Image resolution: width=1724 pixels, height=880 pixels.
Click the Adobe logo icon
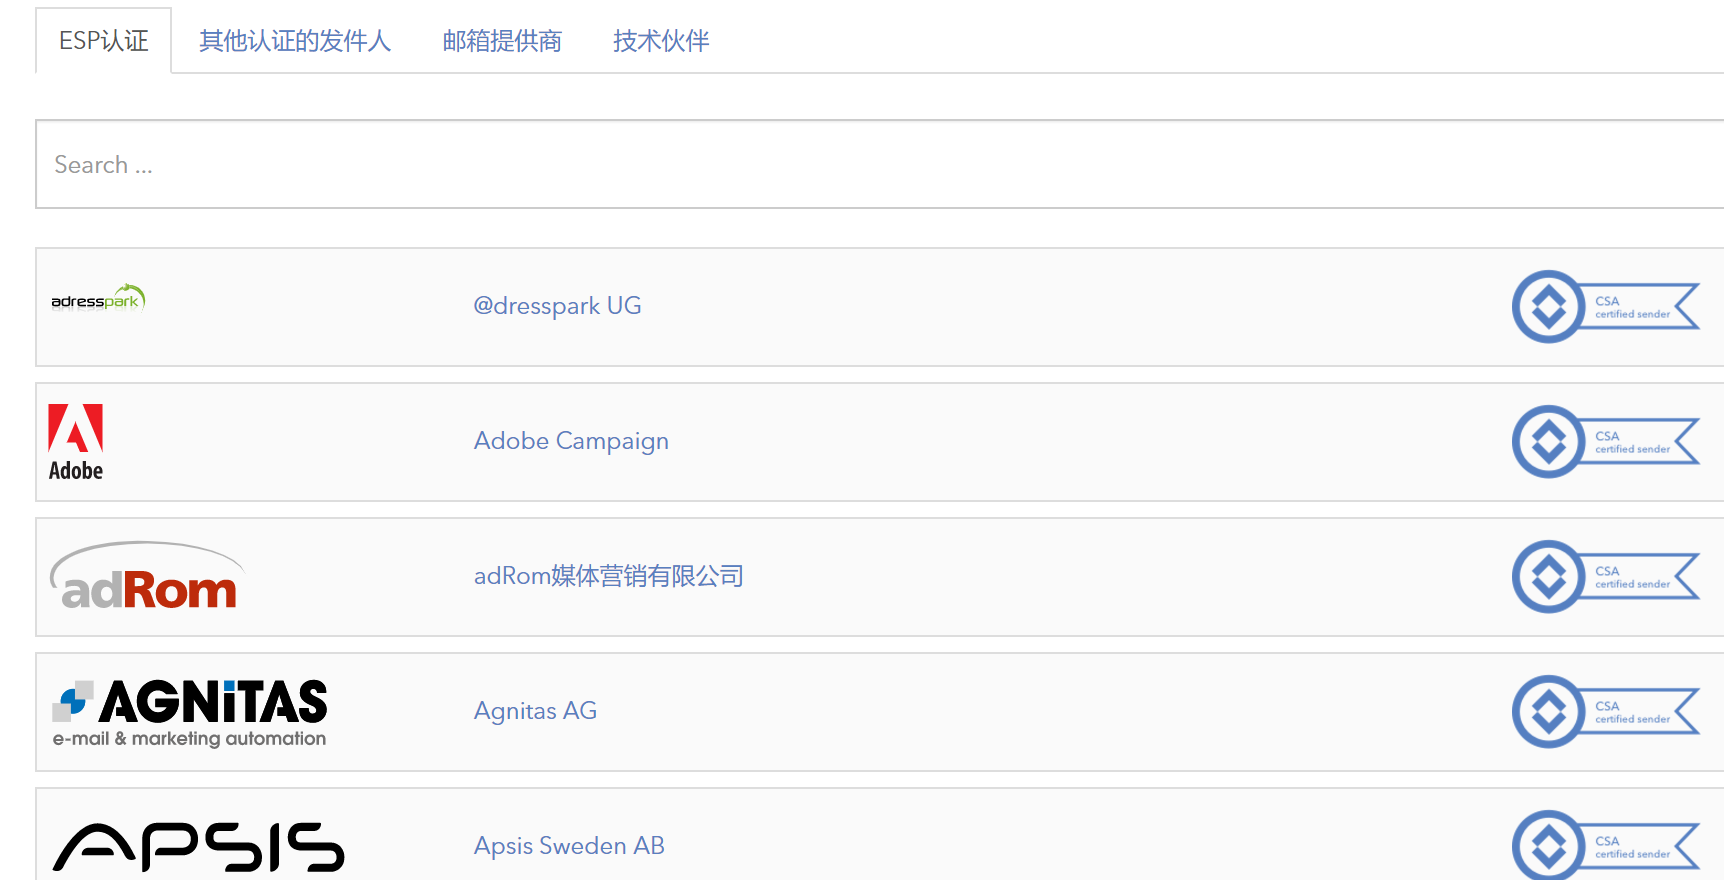tap(76, 442)
